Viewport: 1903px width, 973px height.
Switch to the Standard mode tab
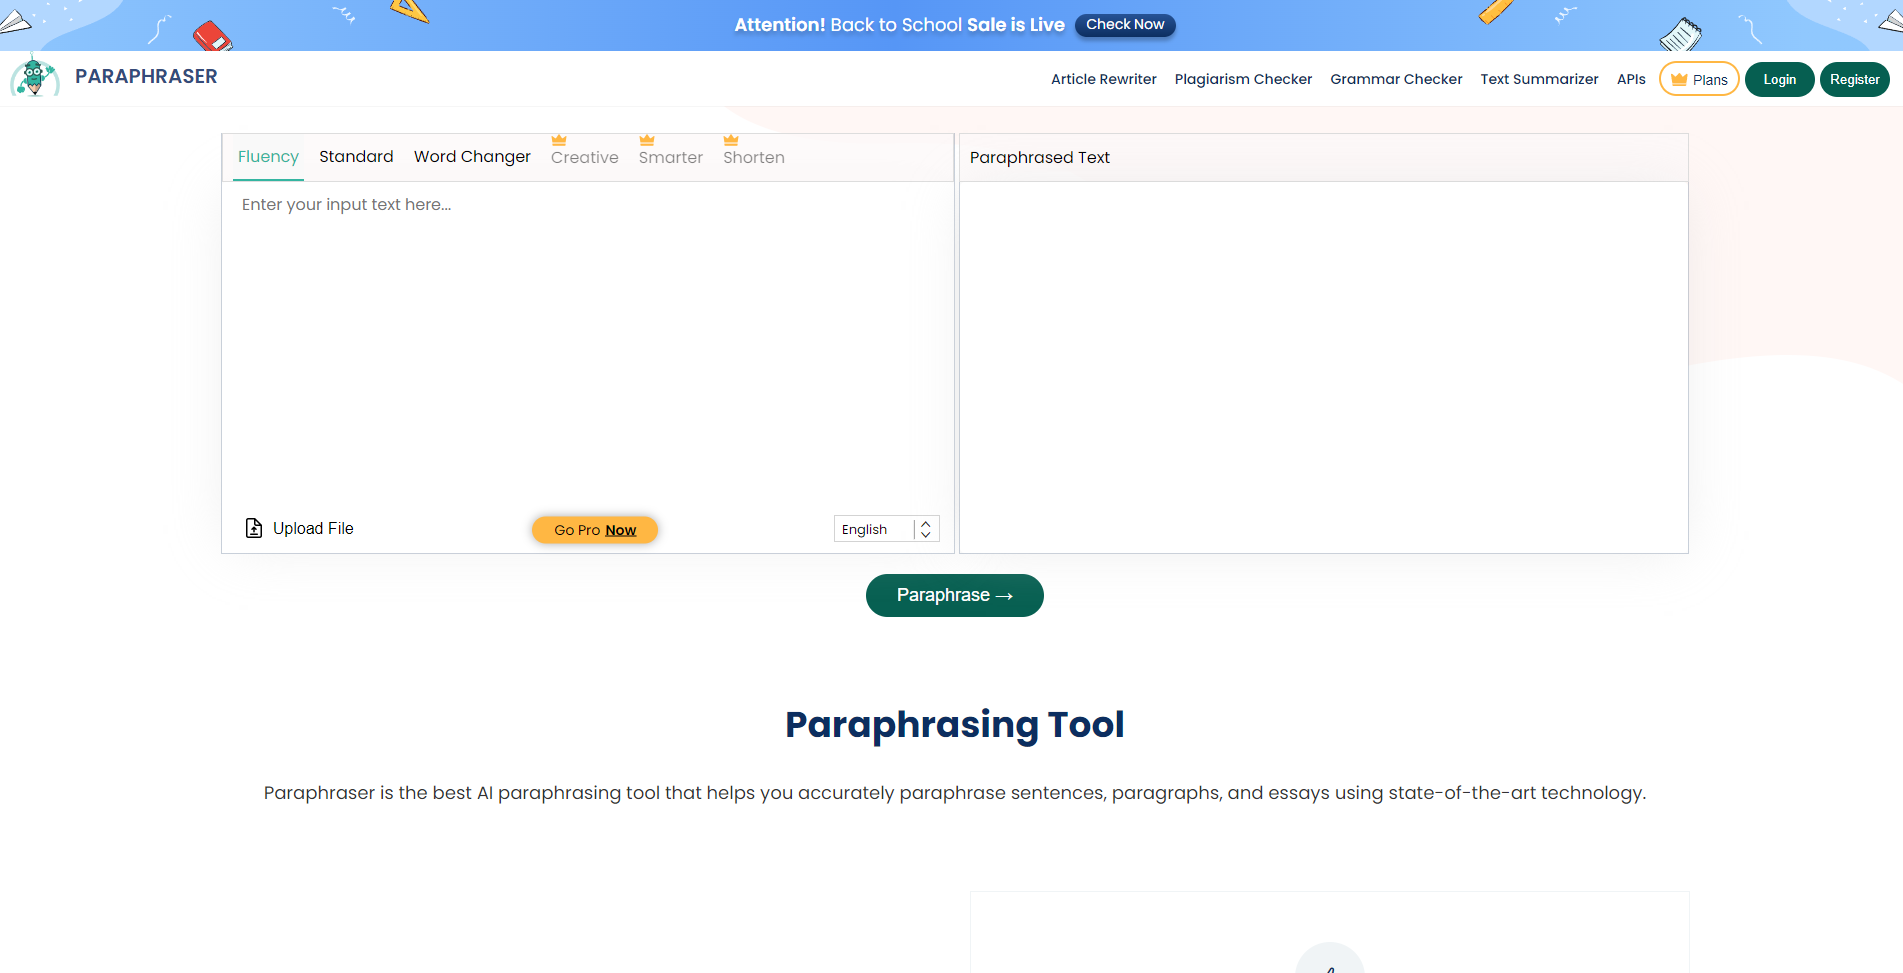point(356,157)
